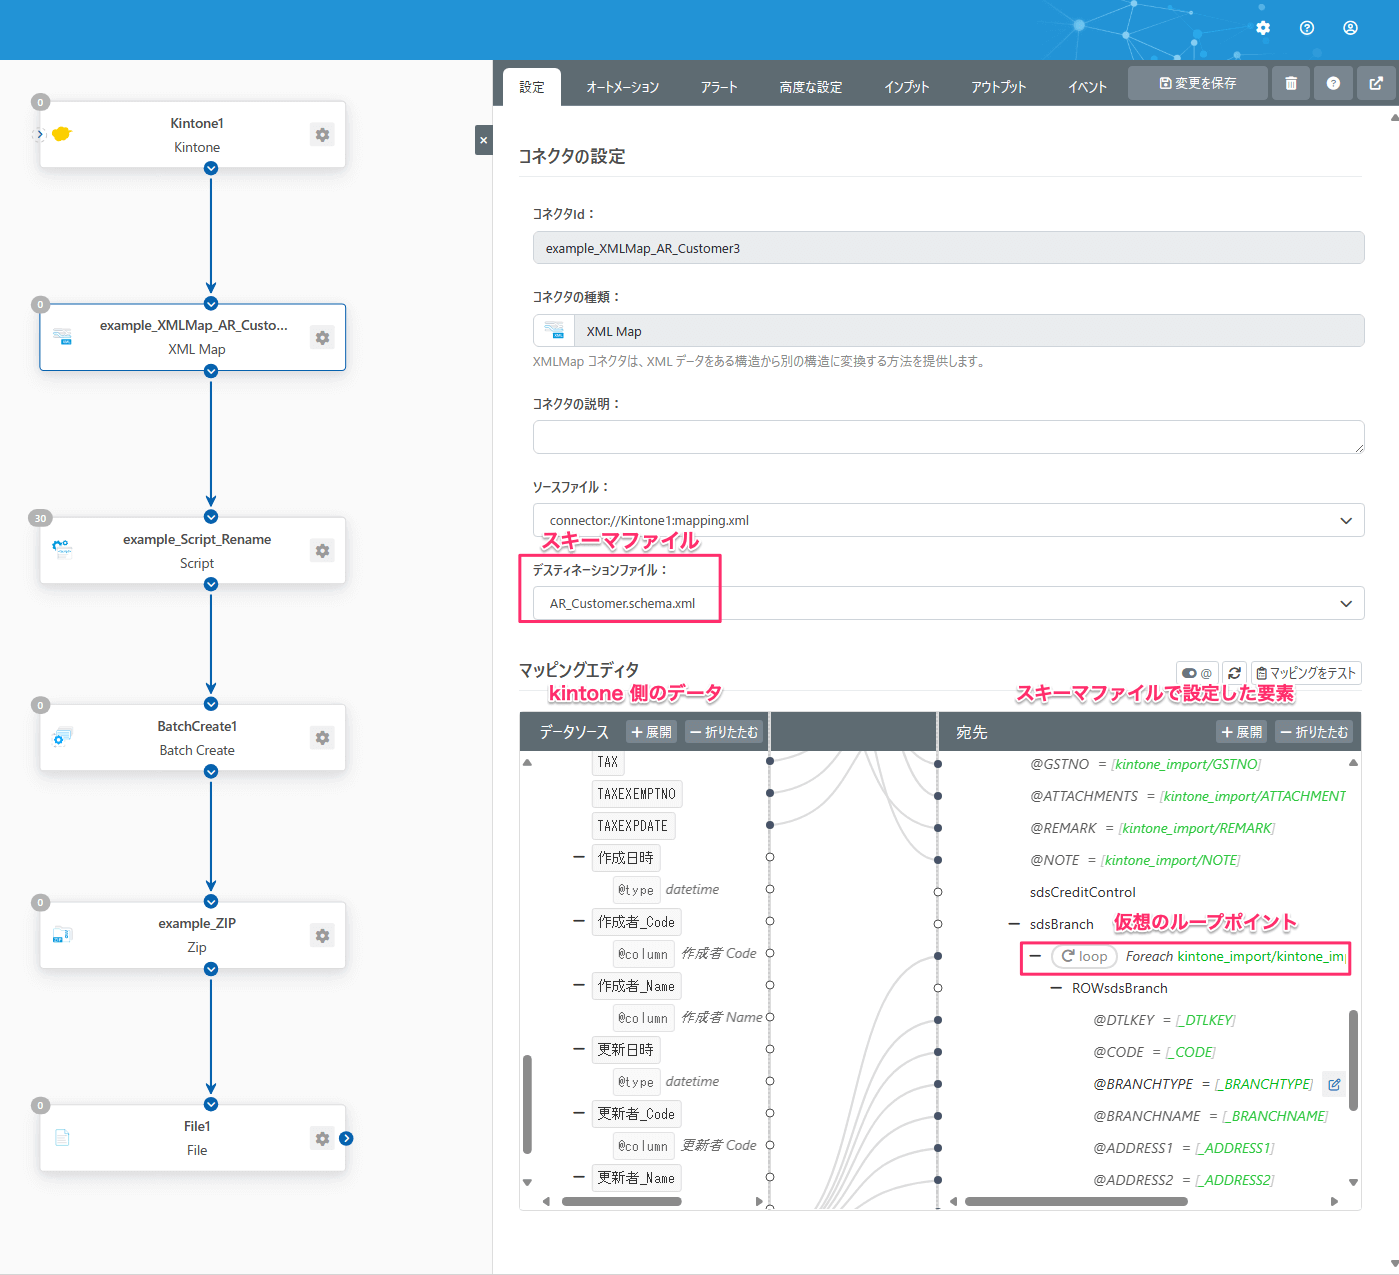Click the output port arrow on File1

click(346, 1138)
